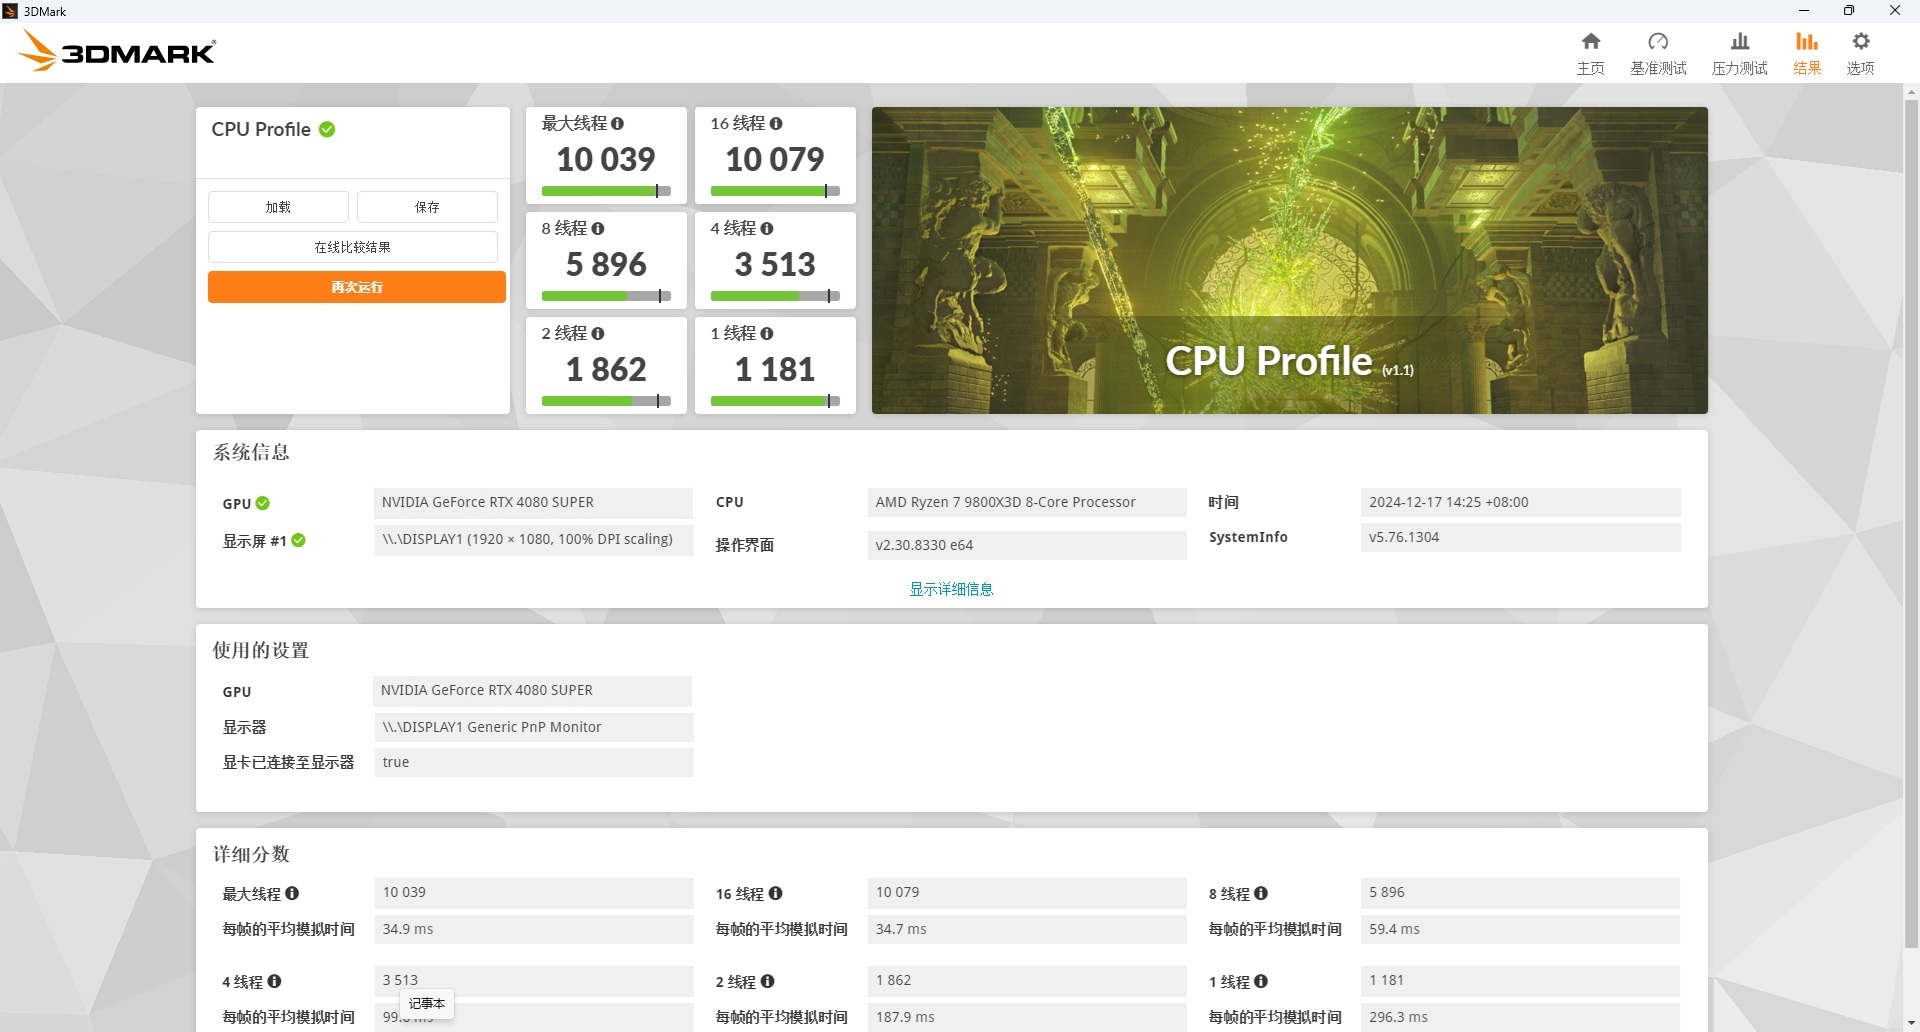
Task: Click the 记事本 tooltip label
Action: (427, 1003)
